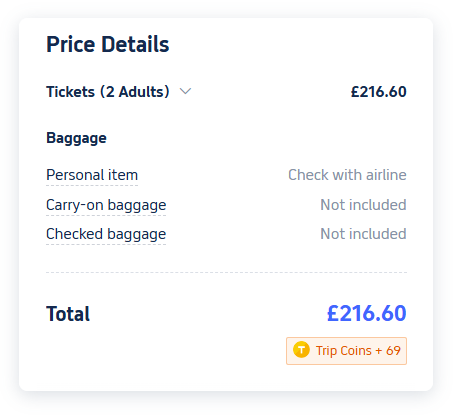Click the Baggage section heading
The width and height of the screenshot is (457, 417).
(76, 138)
